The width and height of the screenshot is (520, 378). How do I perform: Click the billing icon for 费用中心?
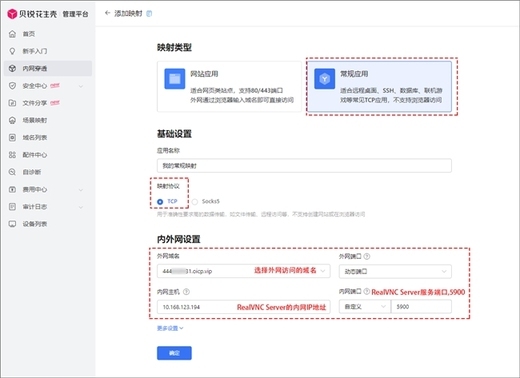tap(12, 189)
